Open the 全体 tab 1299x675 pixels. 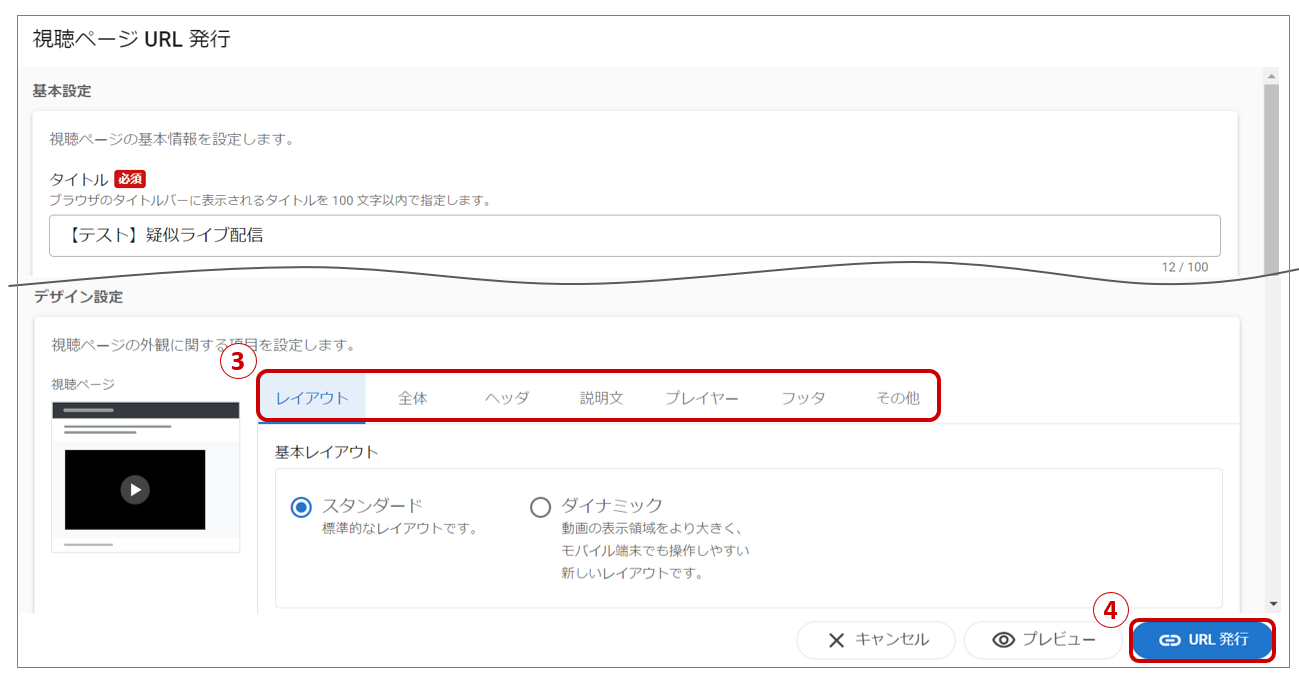(413, 398)
